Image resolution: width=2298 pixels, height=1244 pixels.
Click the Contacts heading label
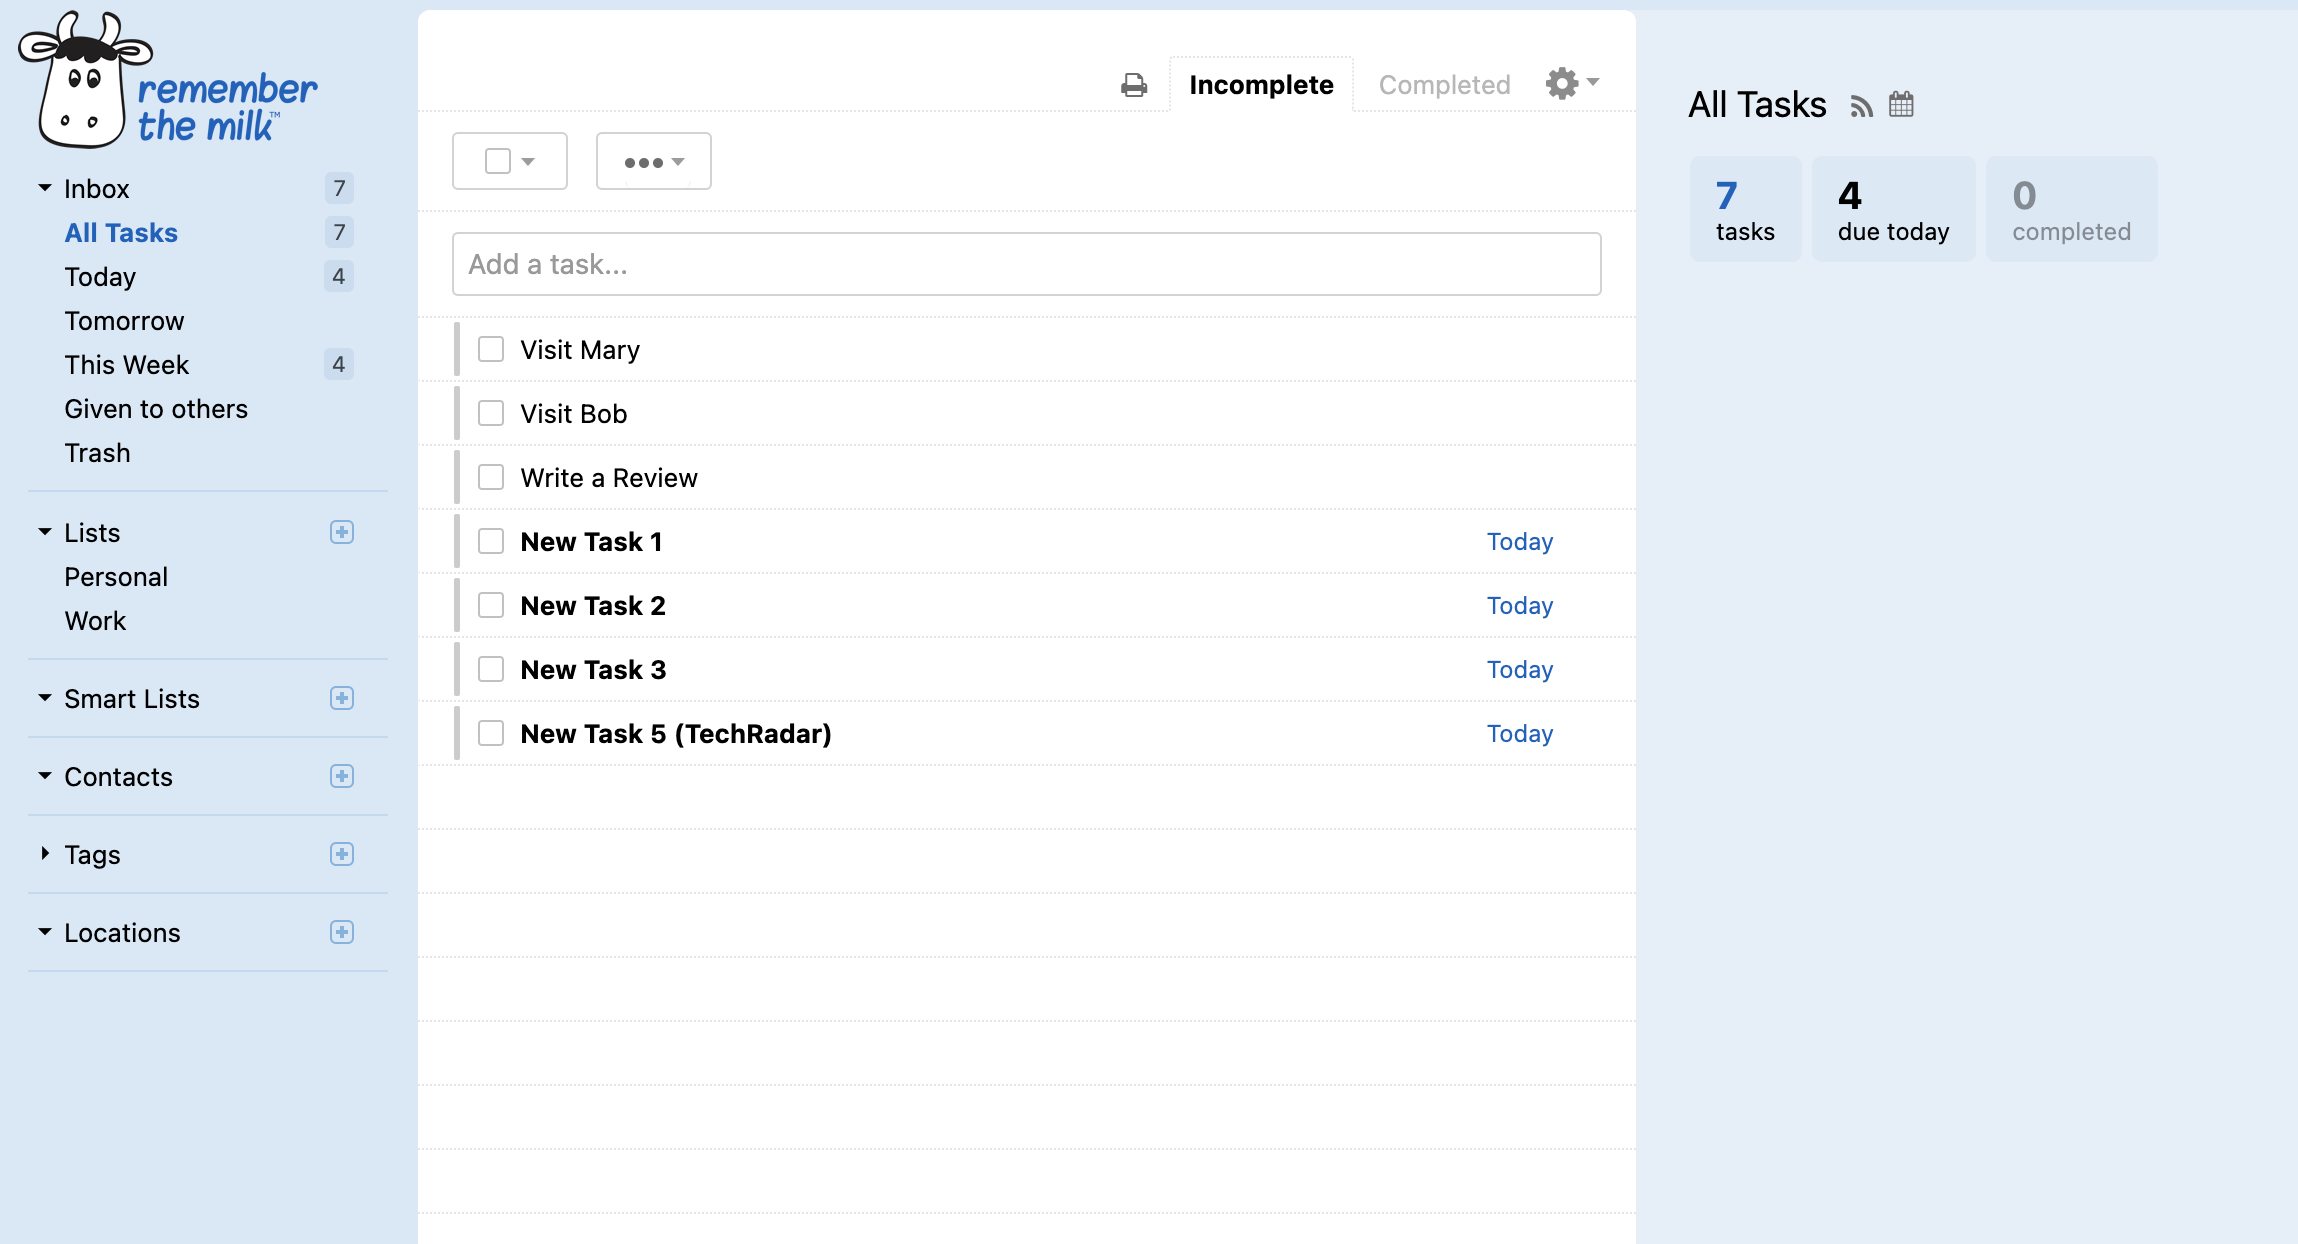pyautogui.click(x=118, y=777)
